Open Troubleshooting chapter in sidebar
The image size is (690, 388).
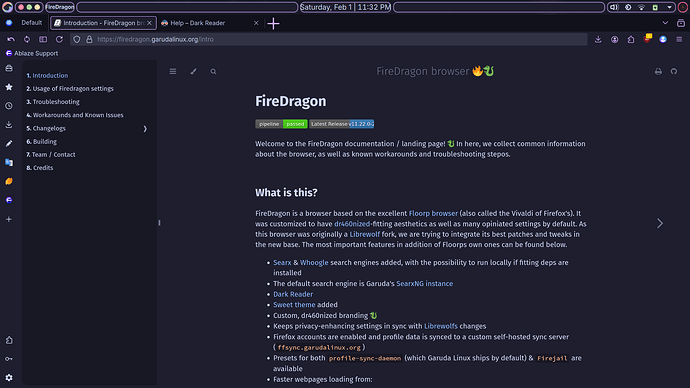53,102
